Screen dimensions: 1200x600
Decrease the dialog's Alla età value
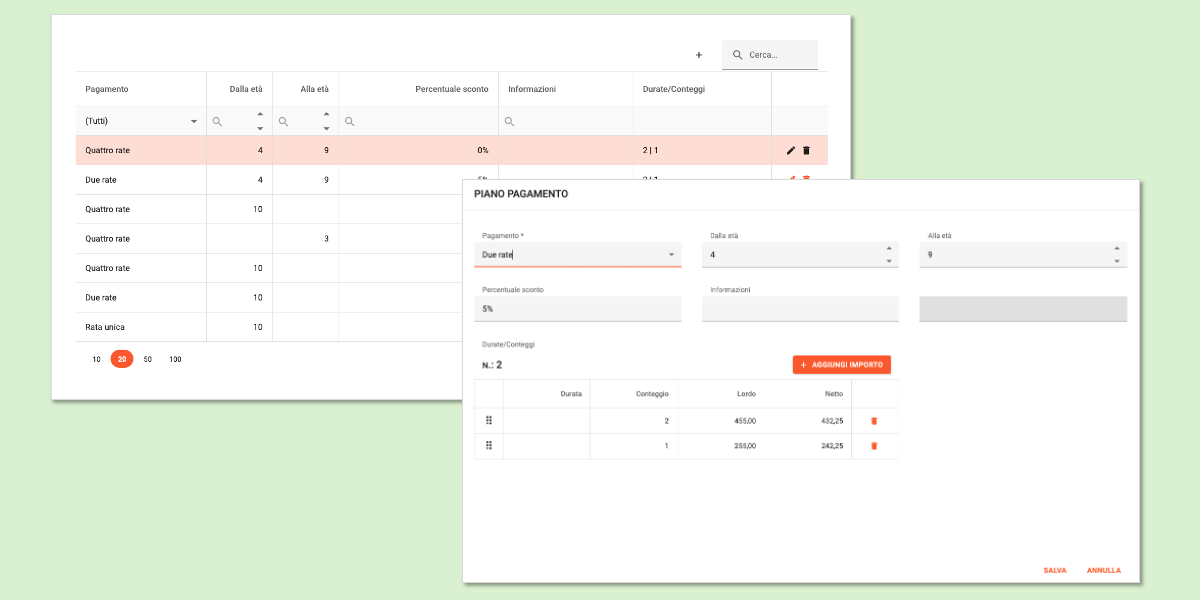[1117, 261]
